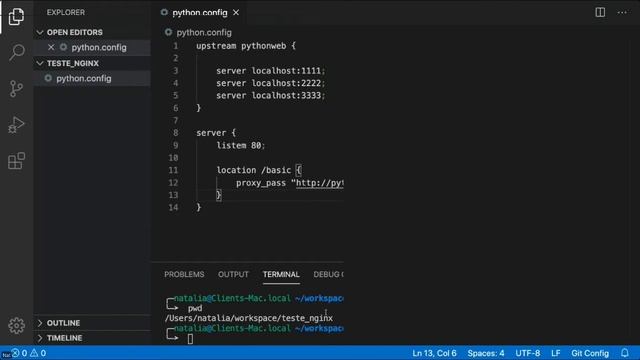Switch to the Debug Console tab

[x=328, y=274]
